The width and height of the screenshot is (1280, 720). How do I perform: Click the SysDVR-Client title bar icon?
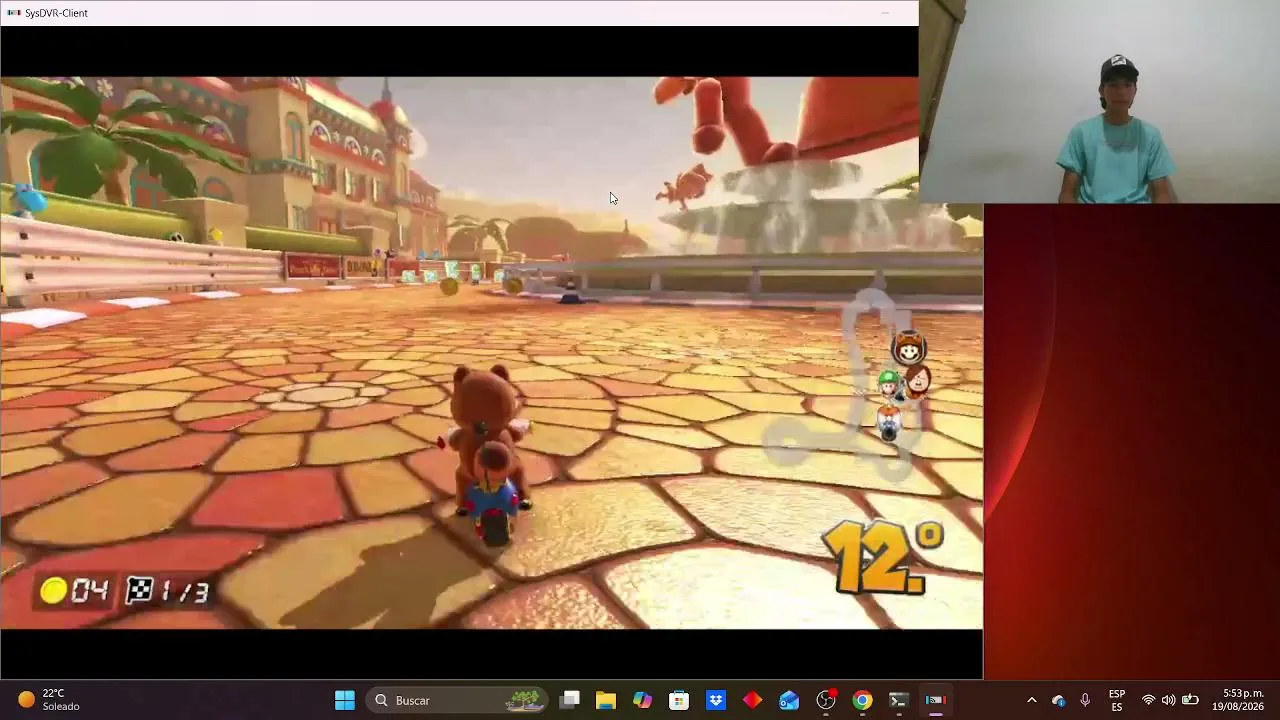coord(14,13)
